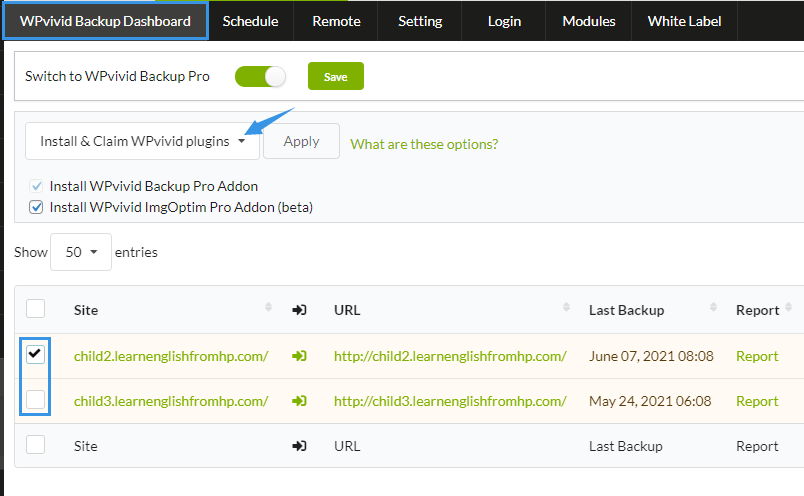Click the Apply button
Screen dimensions: 804x496
302,141
